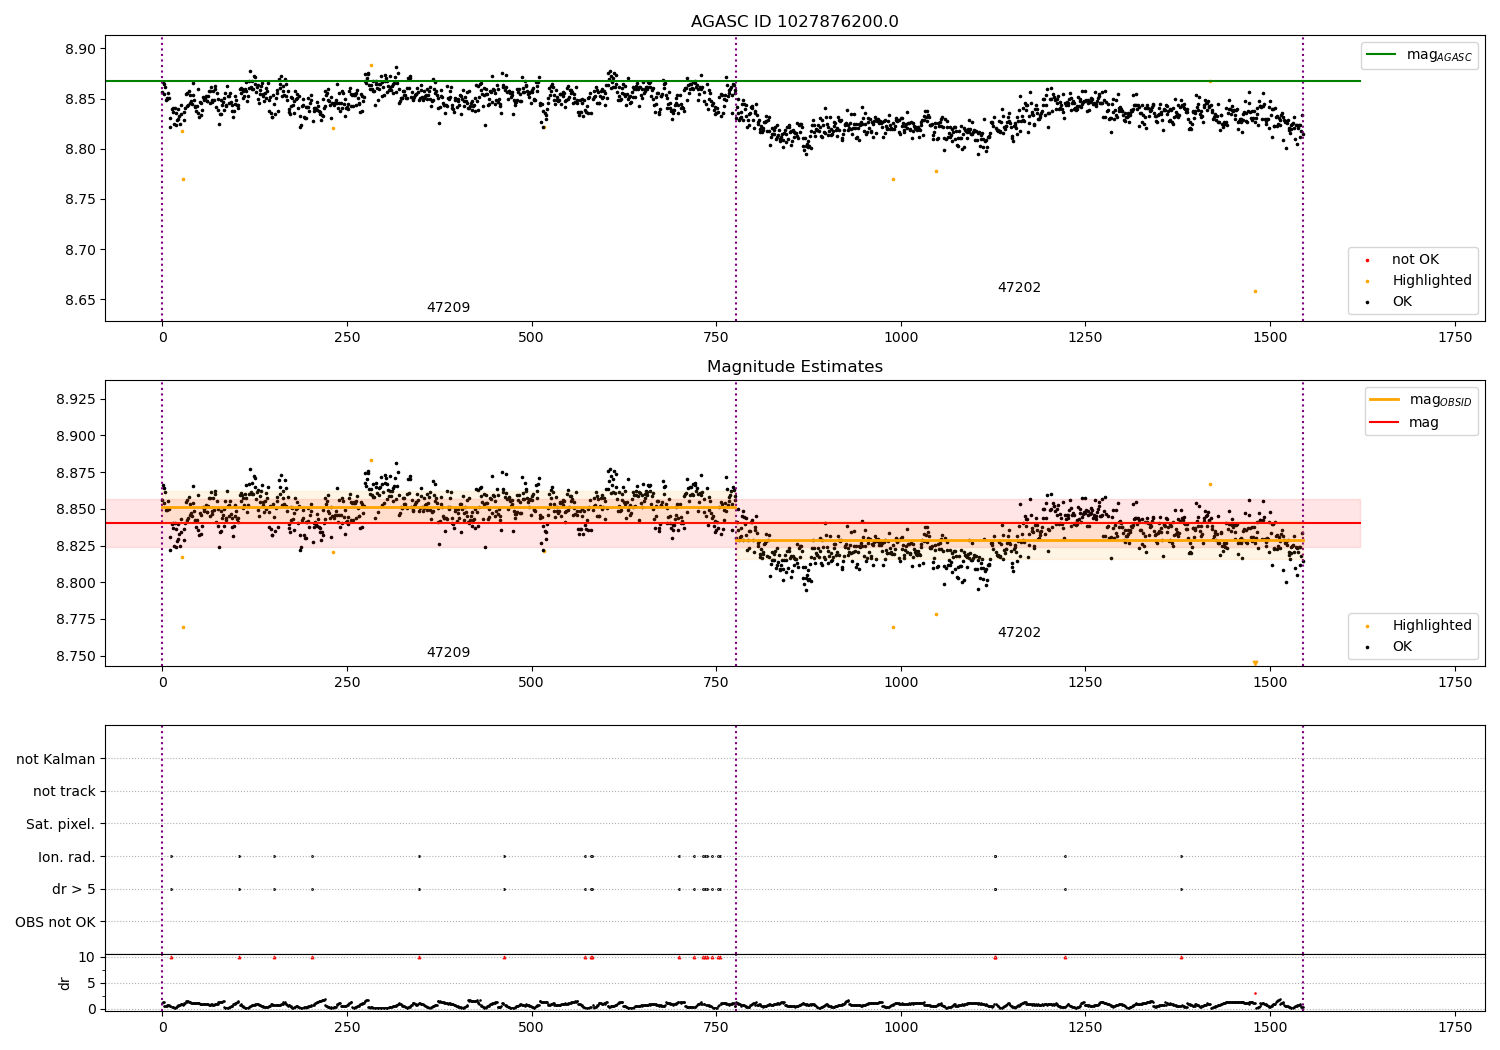This screenshot has height=1050, width=1500.
Task: Click the 1000 x-axis tick in the Magnitude Estimates plot
Action: [x=900, y=683]
